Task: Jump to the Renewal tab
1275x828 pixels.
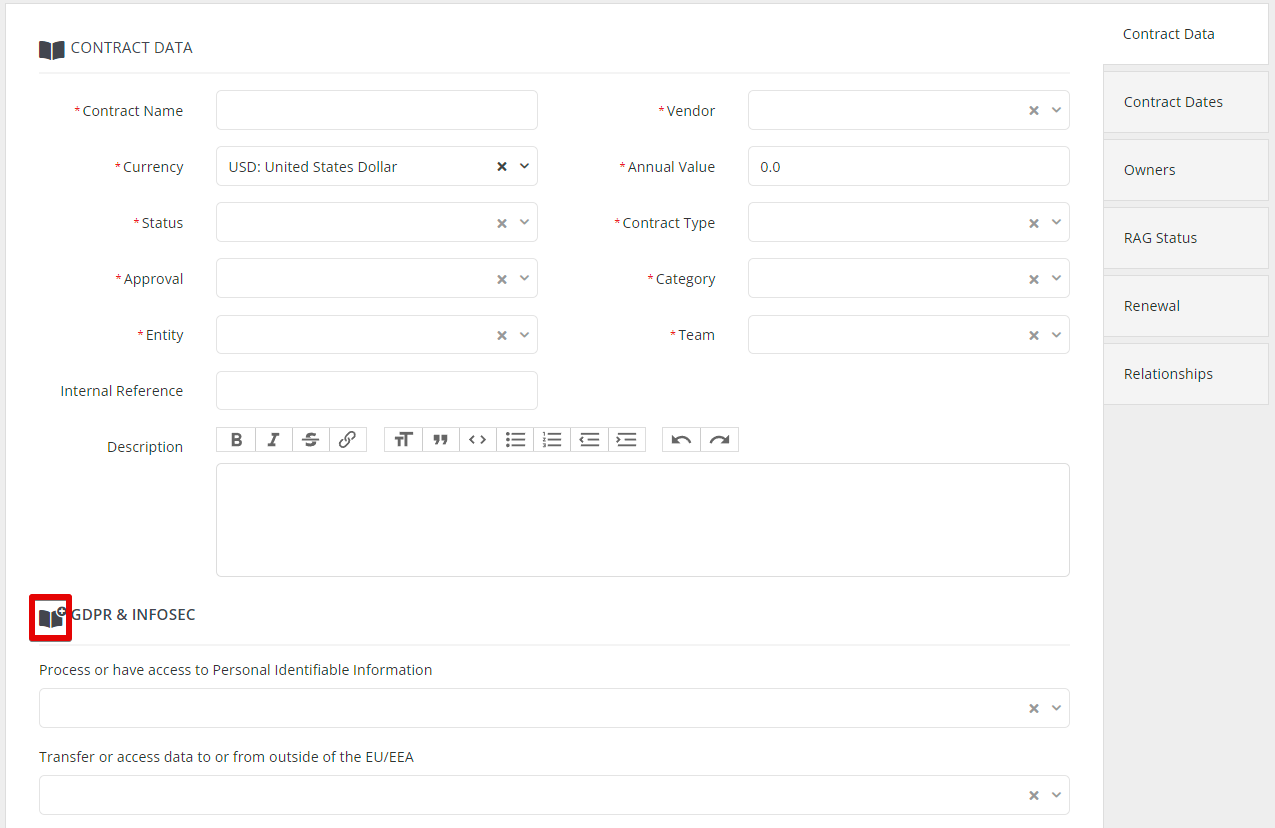Action: (x=1186, y=306)
